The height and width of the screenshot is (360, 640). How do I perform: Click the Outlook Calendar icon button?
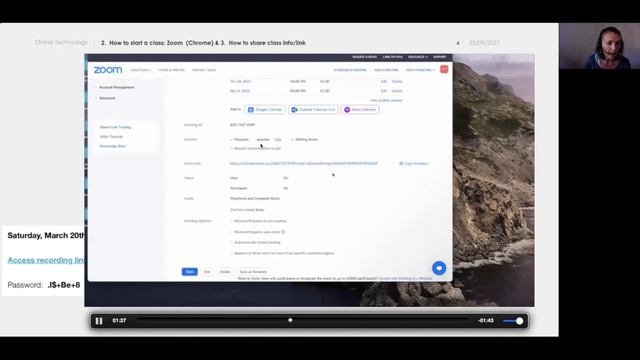point(313,109)
